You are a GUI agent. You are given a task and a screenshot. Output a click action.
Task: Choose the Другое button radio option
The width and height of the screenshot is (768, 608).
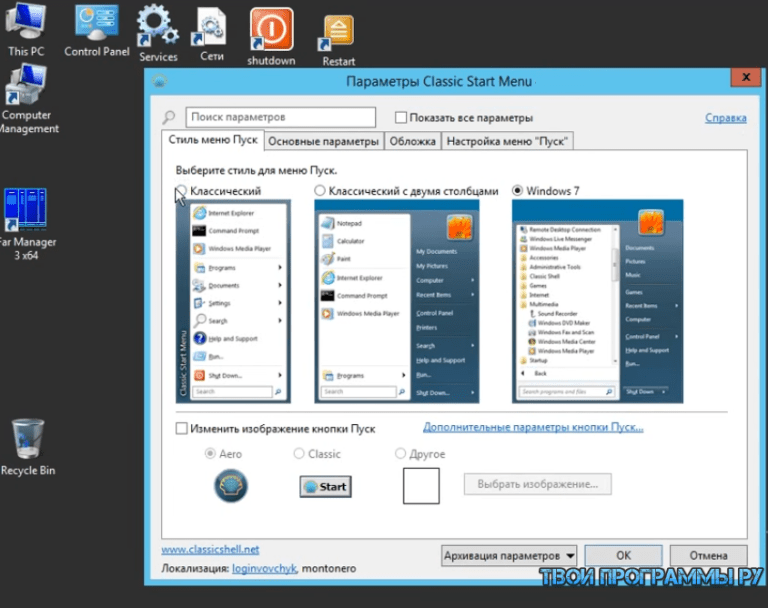(400, 454)
